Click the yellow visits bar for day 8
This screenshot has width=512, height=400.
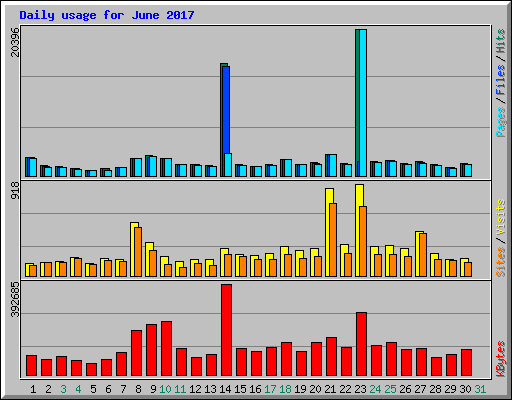coord(133,249)
